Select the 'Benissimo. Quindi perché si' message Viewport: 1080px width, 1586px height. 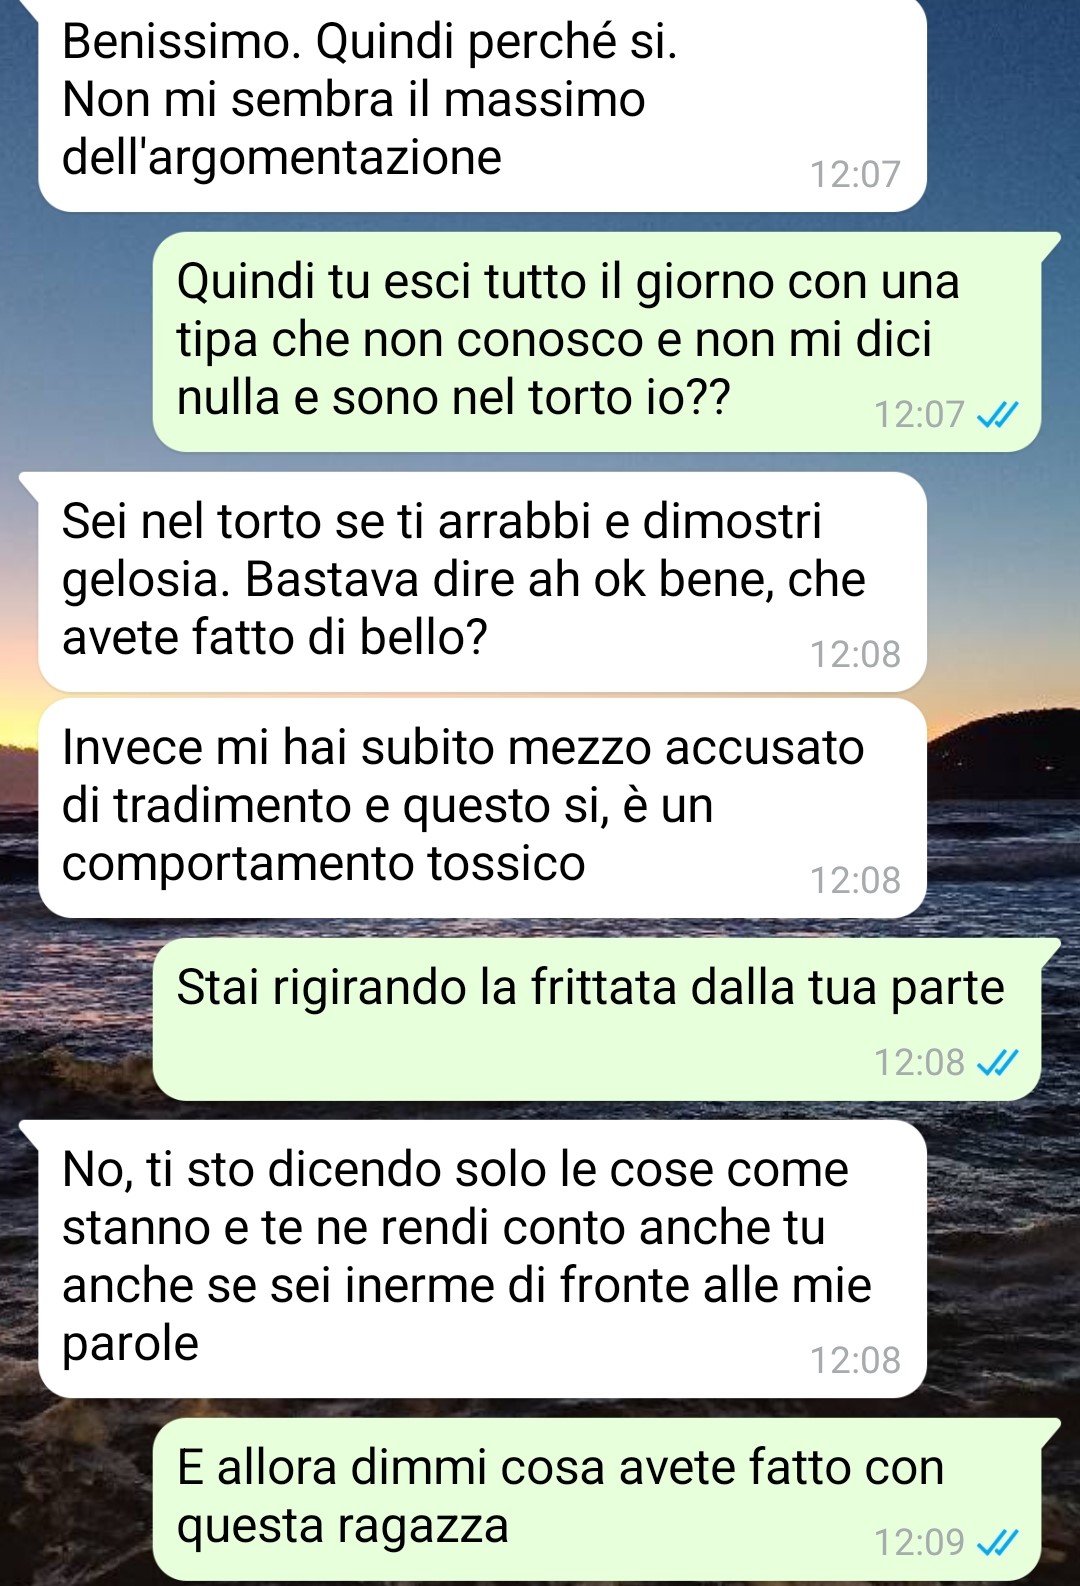point(482,104)
